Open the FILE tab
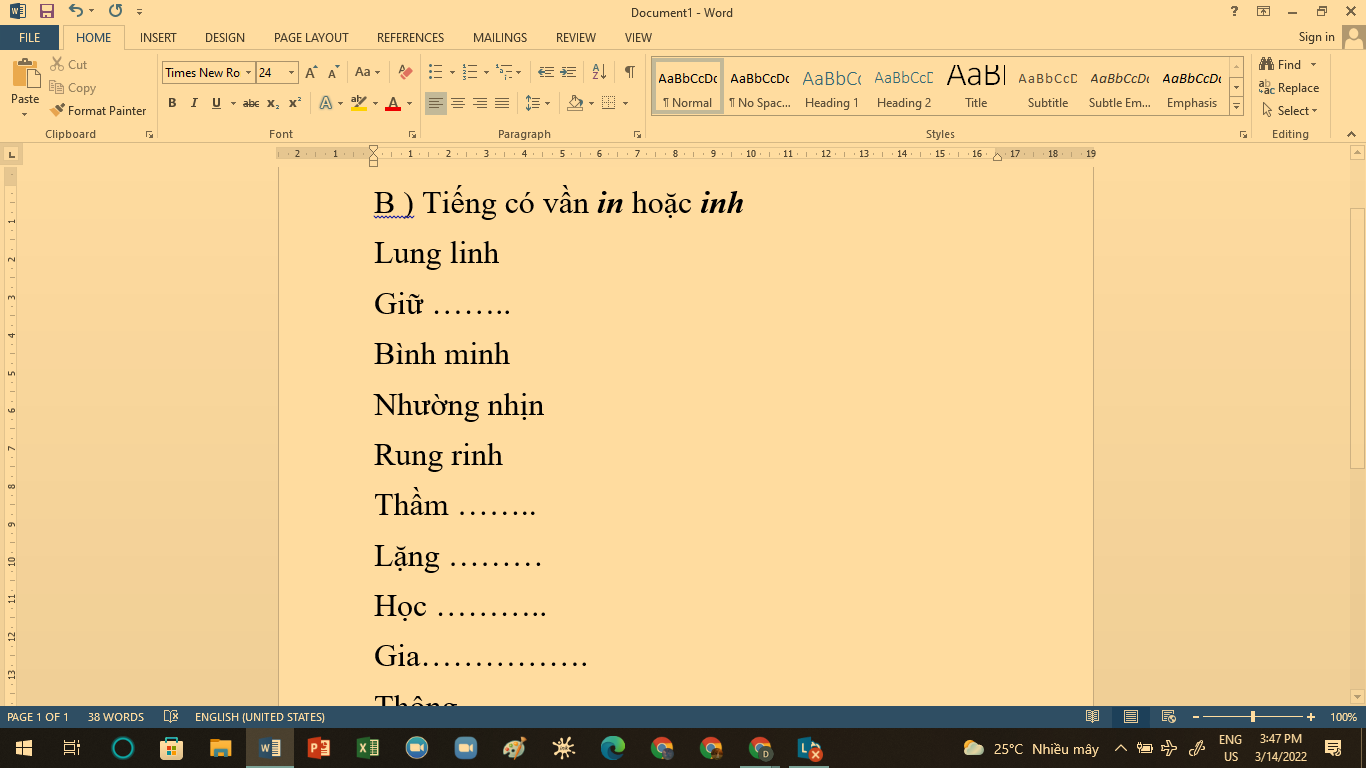This screenshot has width=1366, height=768. coord(30,38)
